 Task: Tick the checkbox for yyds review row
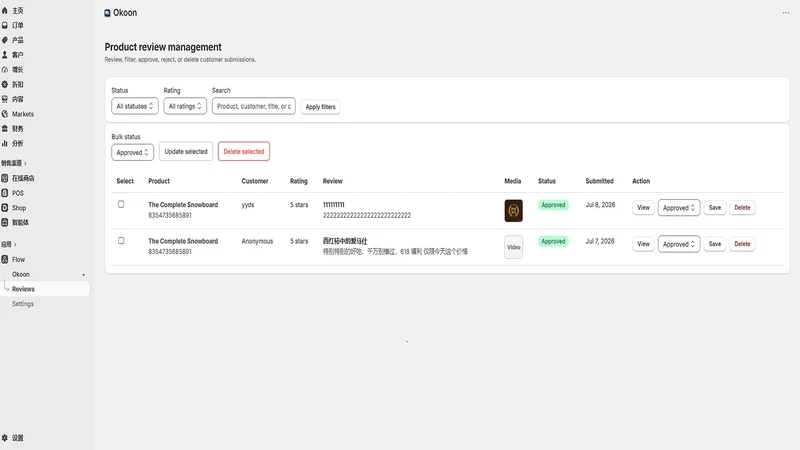(x=121, y=204)
